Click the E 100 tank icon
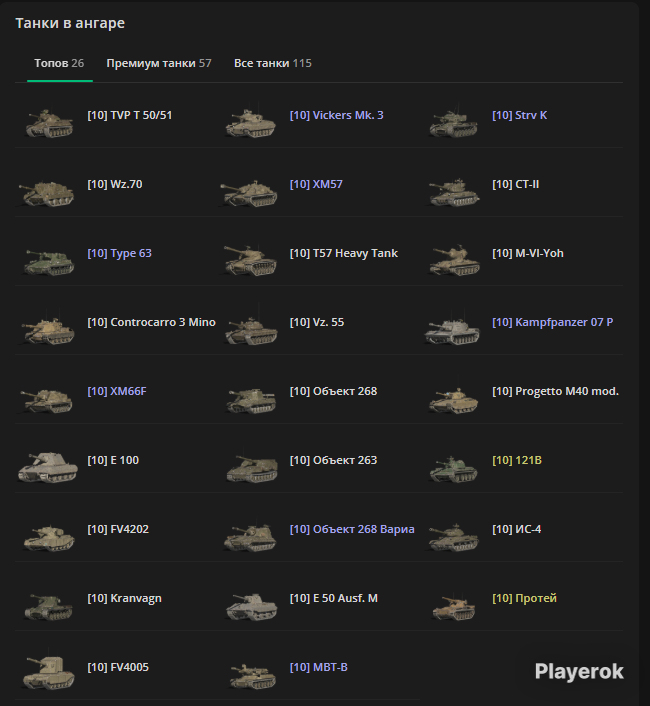650x706 pixels. 48,468
